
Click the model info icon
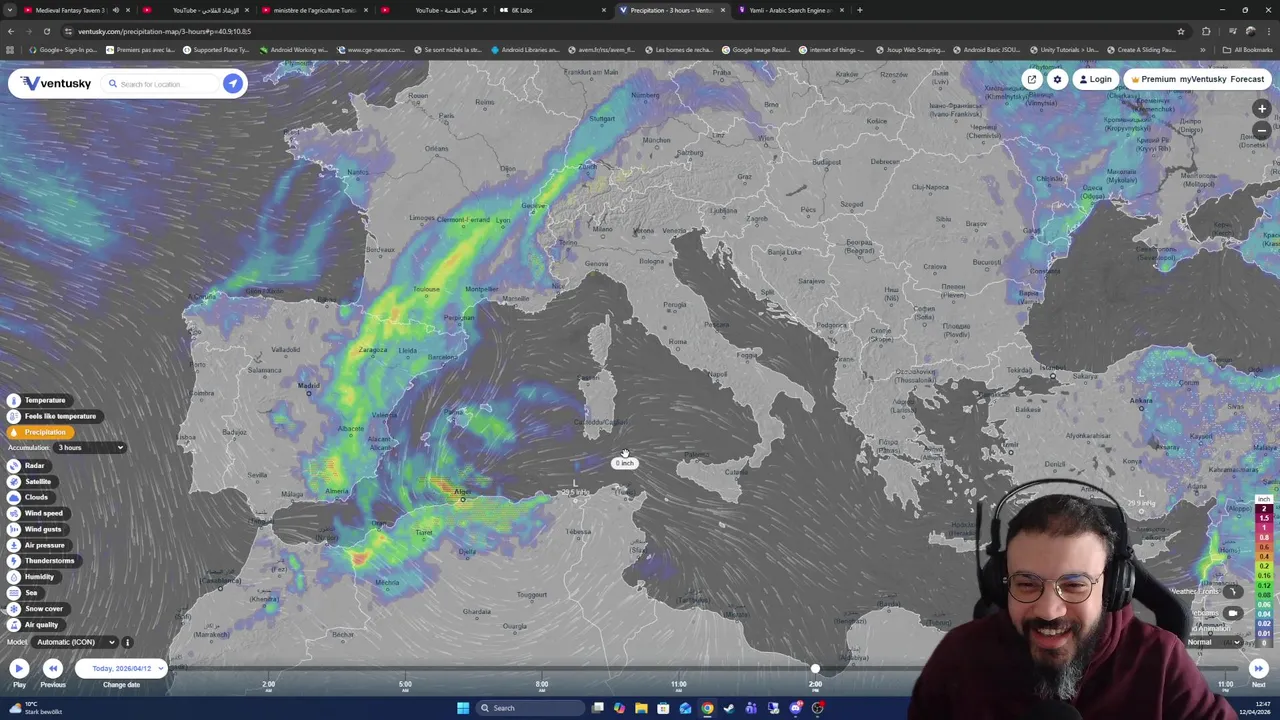point(127,642)
